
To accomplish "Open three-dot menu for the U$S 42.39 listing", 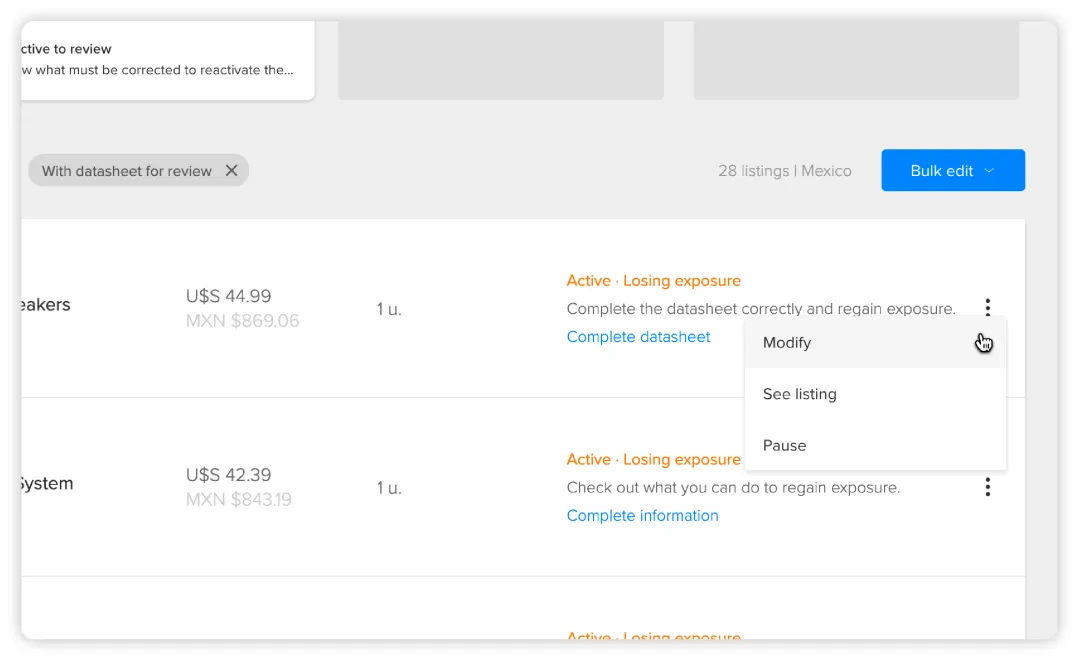I will click(987, 487).
